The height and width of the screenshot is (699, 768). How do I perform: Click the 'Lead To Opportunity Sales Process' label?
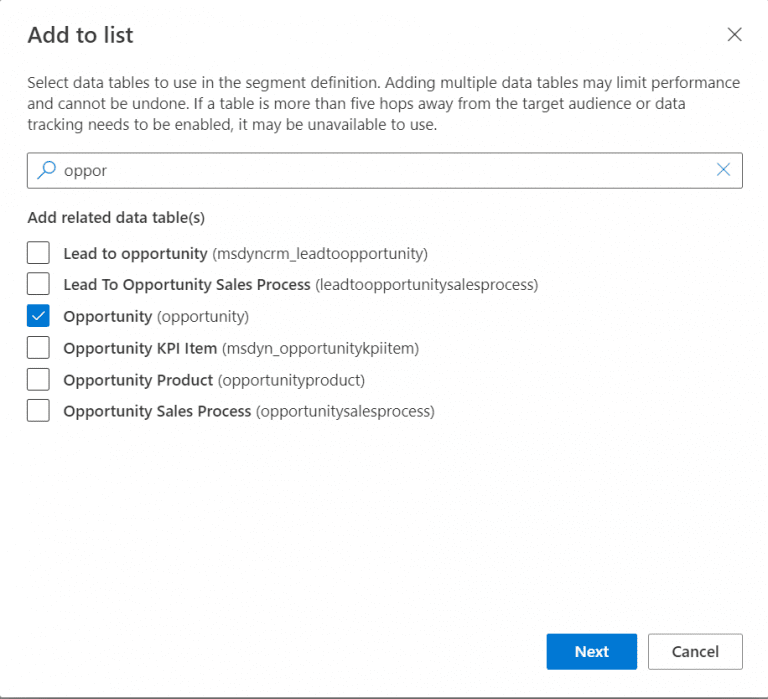[x=300, y=284]
